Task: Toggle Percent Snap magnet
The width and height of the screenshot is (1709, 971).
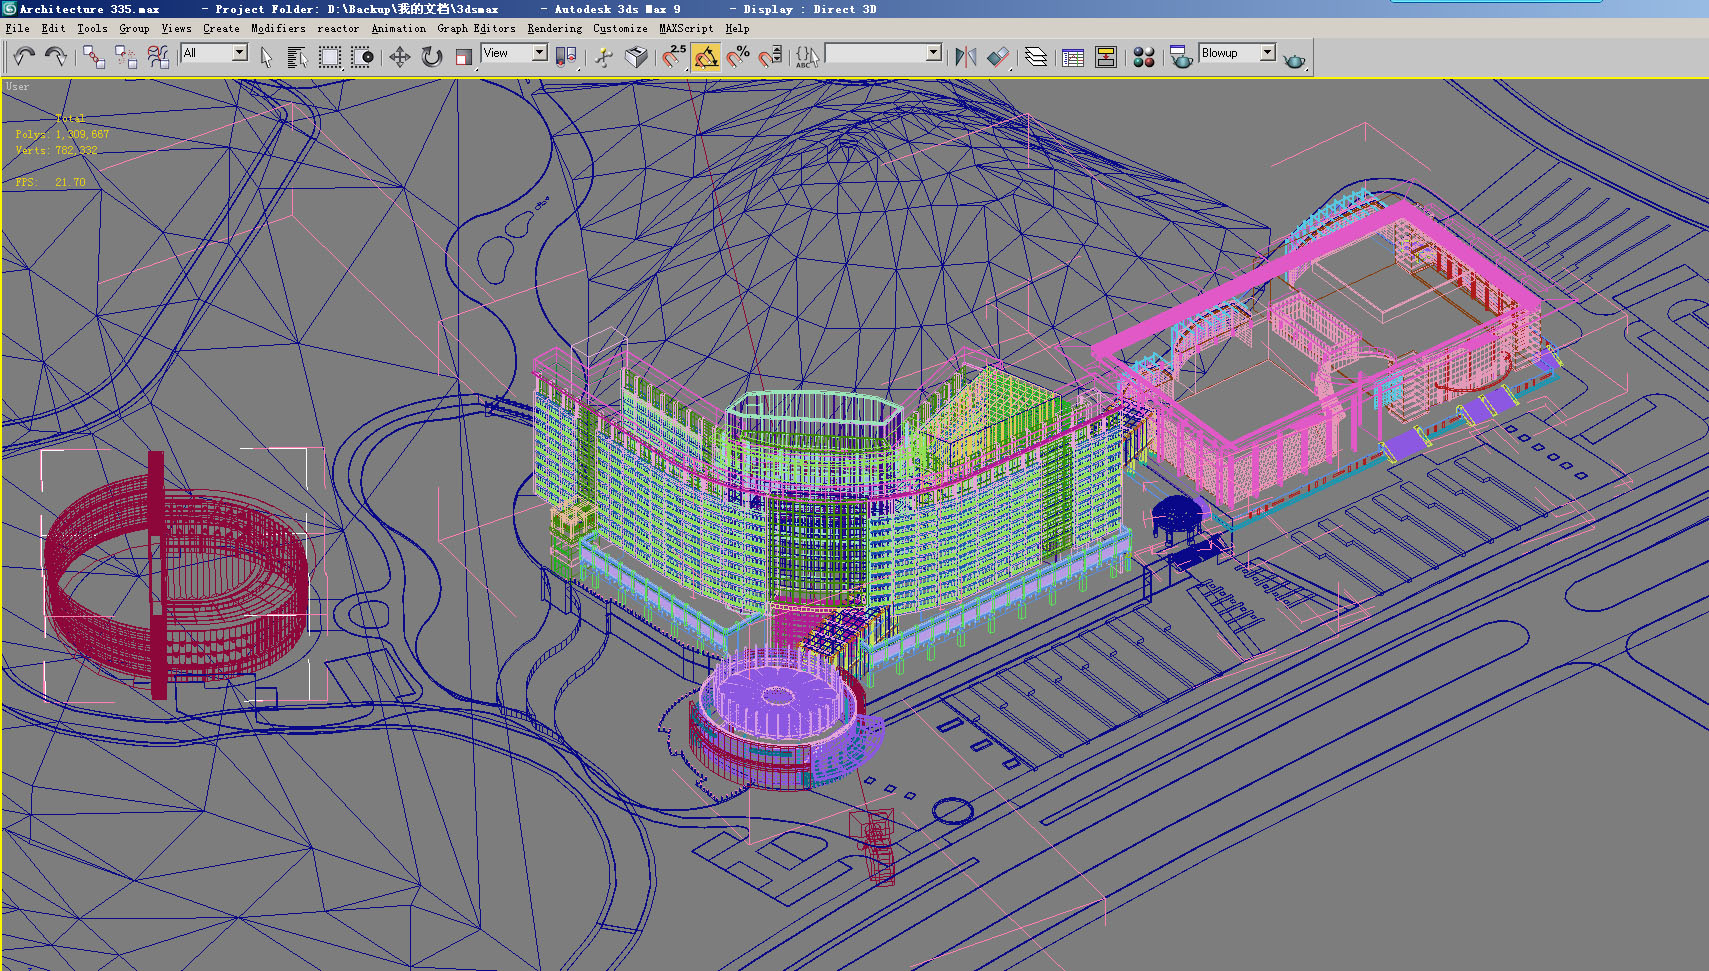Action: tap(738, 57)
